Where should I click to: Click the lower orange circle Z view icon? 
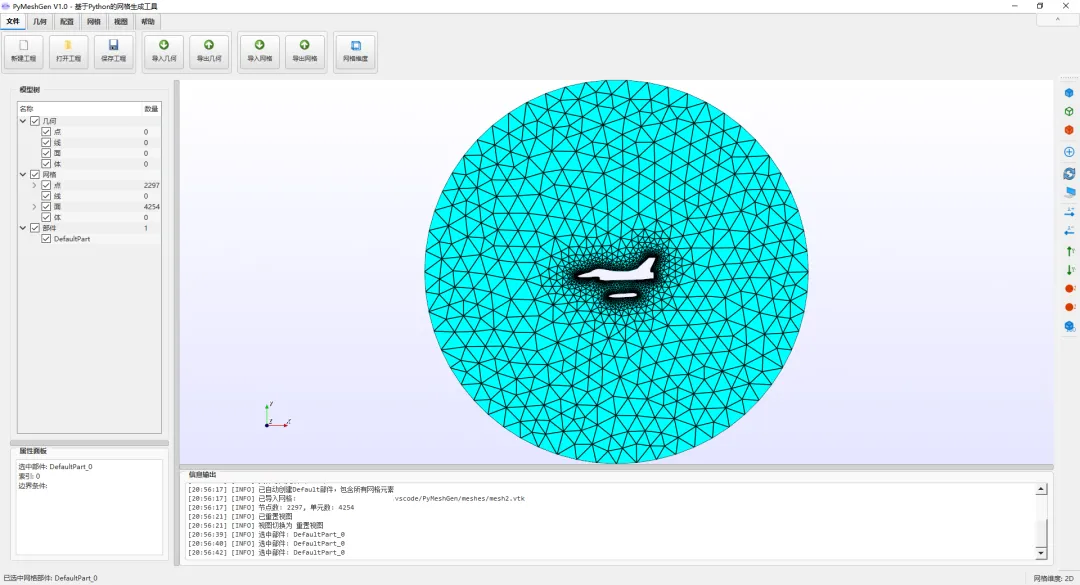pos(1069,307)
